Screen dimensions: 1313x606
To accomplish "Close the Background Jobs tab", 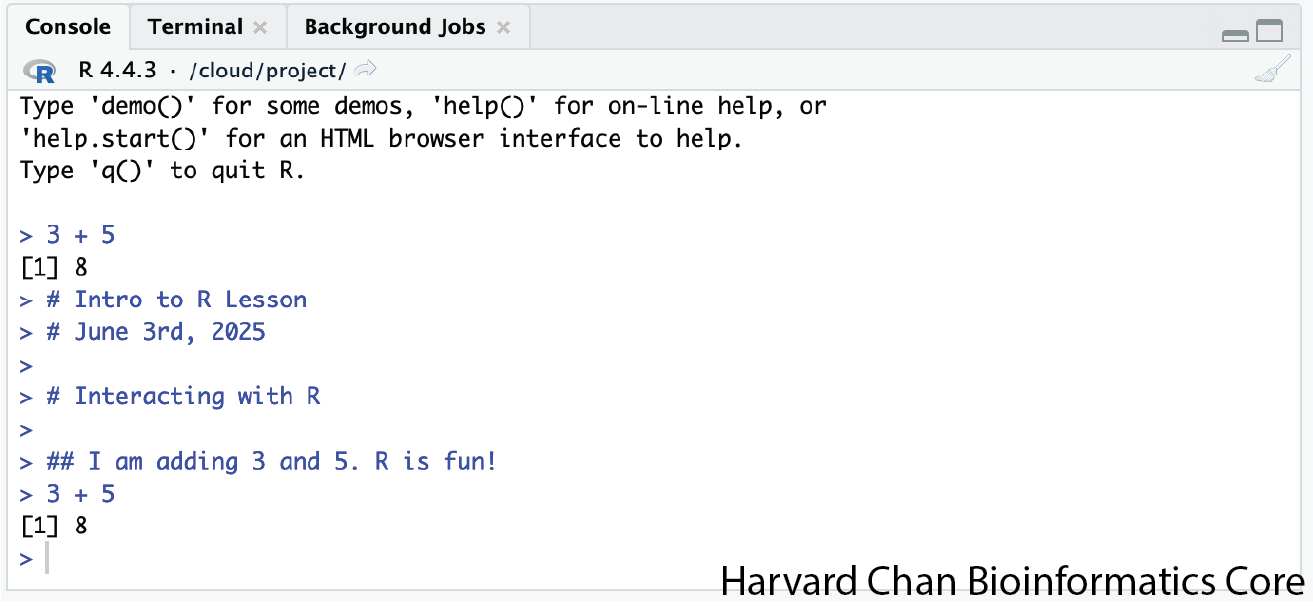I will click(503, 28).
